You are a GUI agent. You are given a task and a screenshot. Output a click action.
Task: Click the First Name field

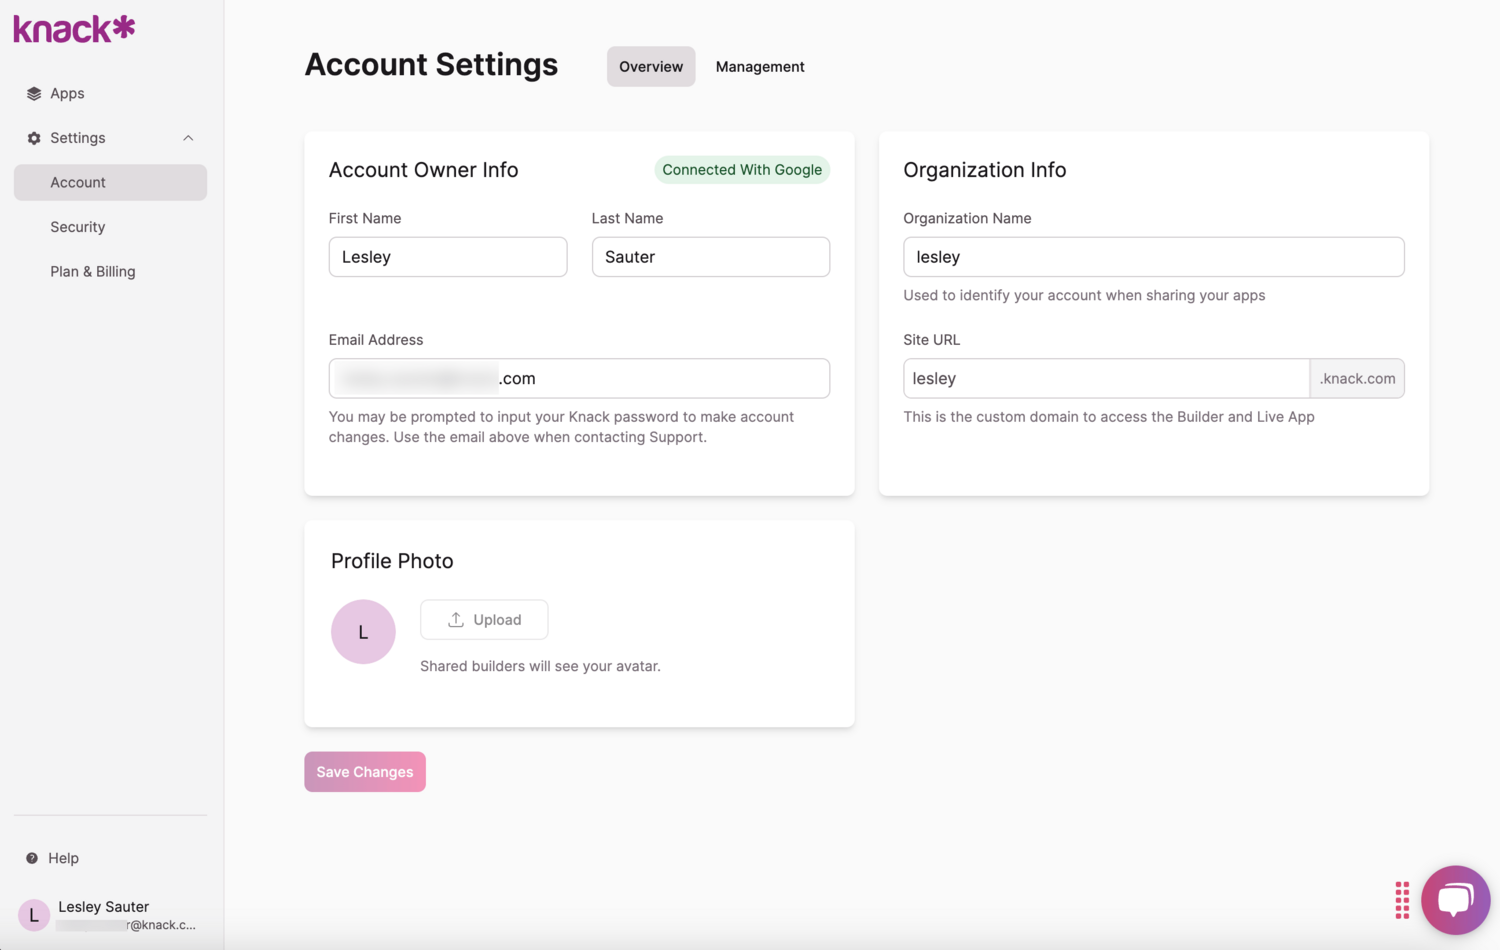click(447, 257)
